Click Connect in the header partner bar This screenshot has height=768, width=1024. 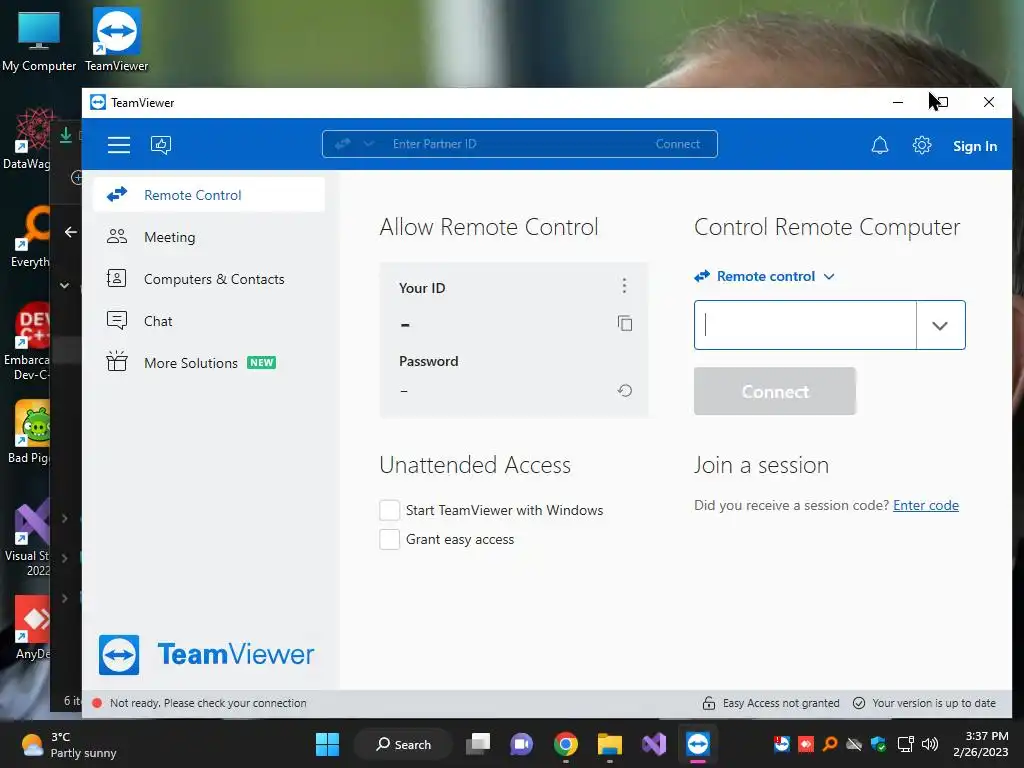pyautogui.click(x=677, y=144)
